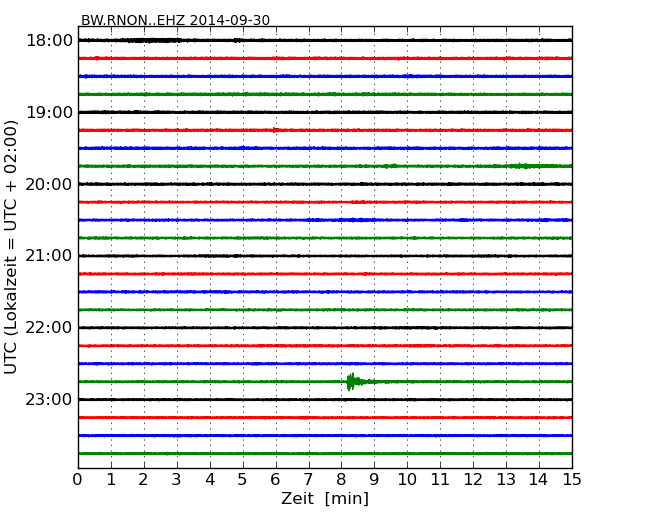Click the x-axis tick label 9
The image size is (650, 520).
click(374, 480)
